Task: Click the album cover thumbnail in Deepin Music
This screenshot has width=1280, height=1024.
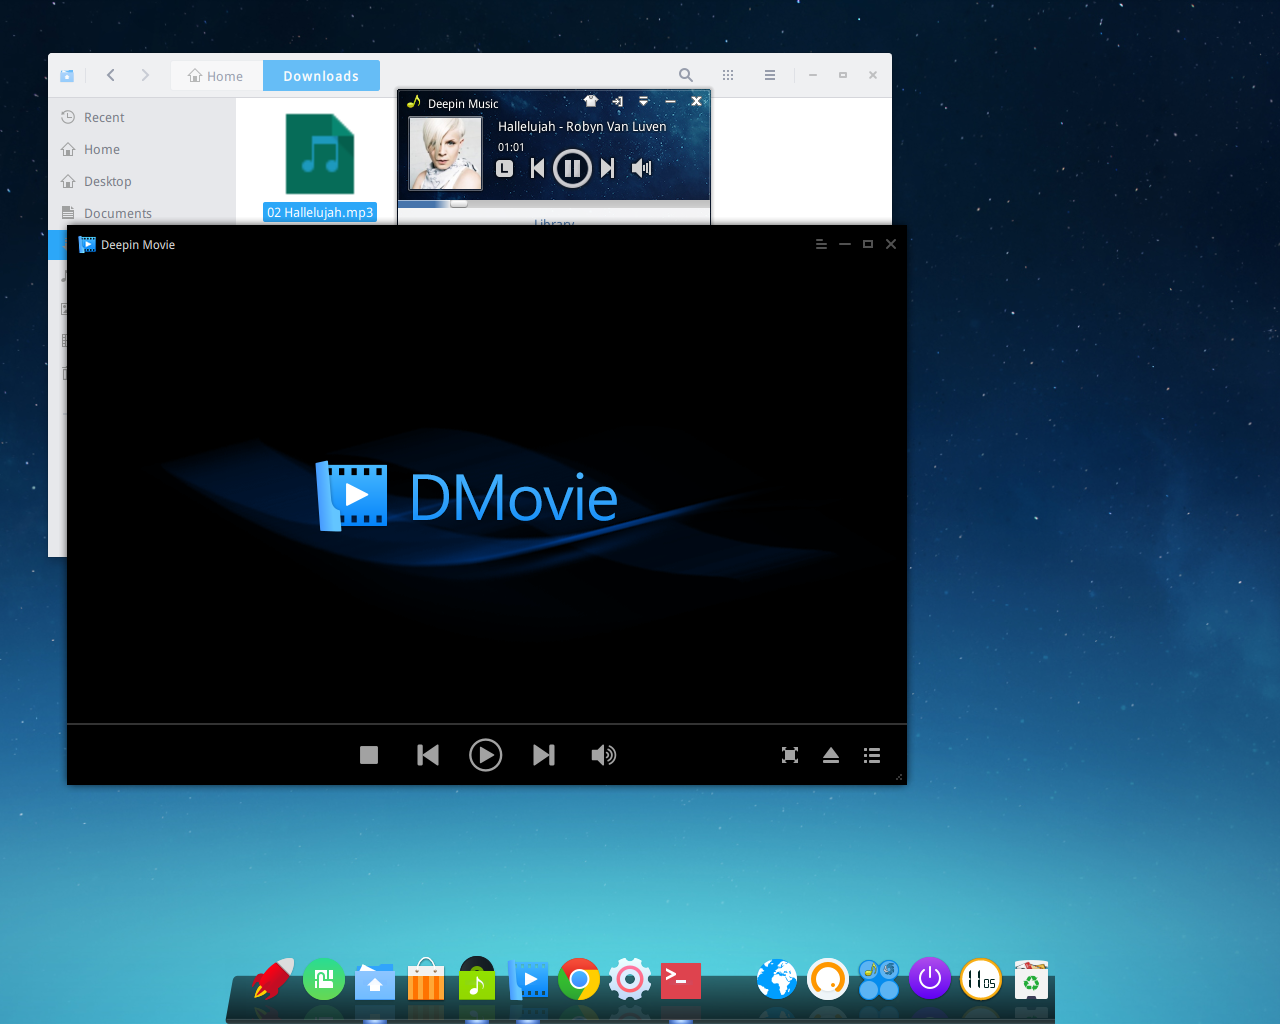Action: [446, 153]
